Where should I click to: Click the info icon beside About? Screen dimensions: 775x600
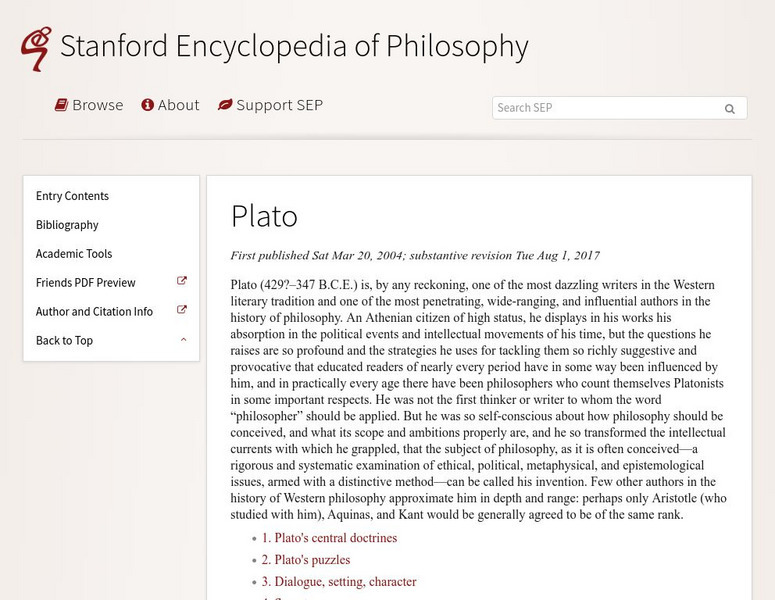point(147,105)
